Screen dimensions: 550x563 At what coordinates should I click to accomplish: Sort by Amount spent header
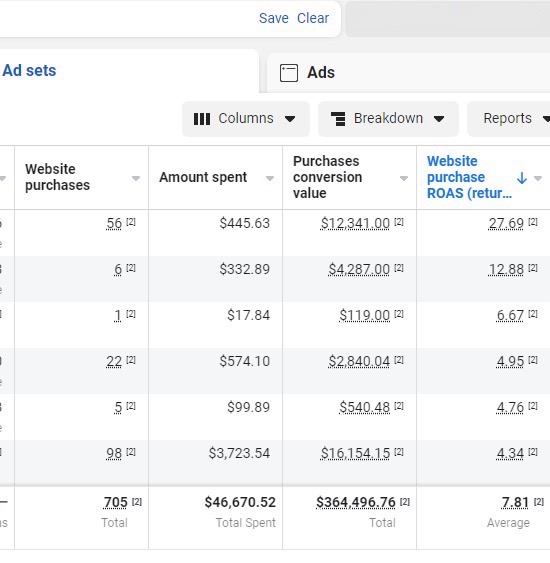pos(203,177)
